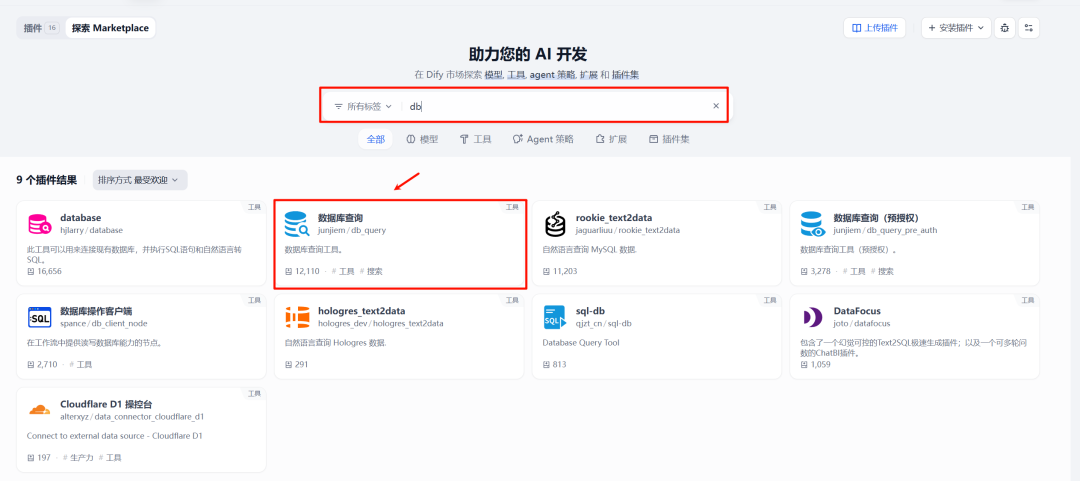
Task: Open the 数据库操作客户端 SQL icon
Action: [x=39, y=317]
